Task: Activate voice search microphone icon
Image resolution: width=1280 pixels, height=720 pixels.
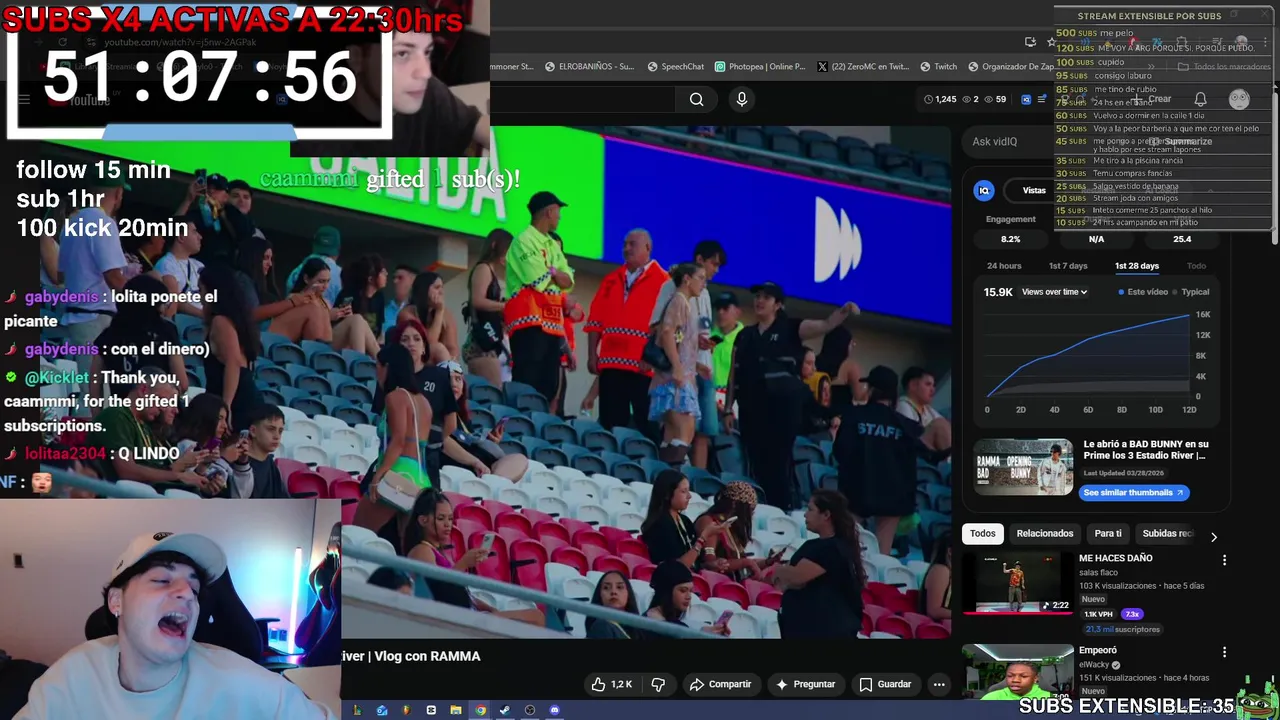Action: point(741,99)
